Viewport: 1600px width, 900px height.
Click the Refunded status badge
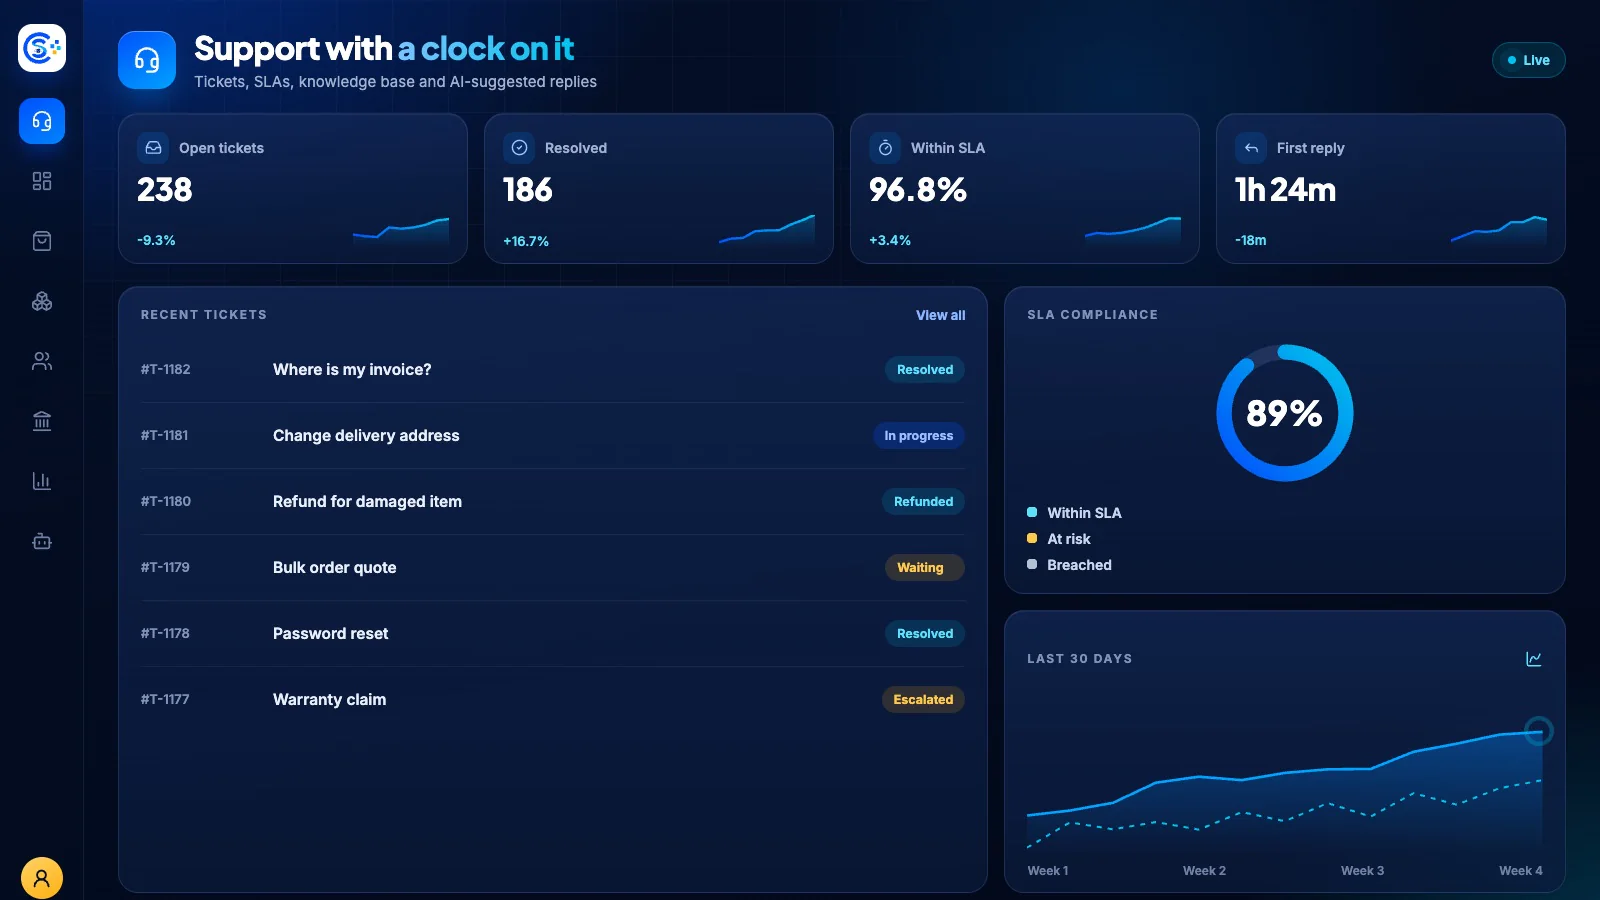(923, 502)
